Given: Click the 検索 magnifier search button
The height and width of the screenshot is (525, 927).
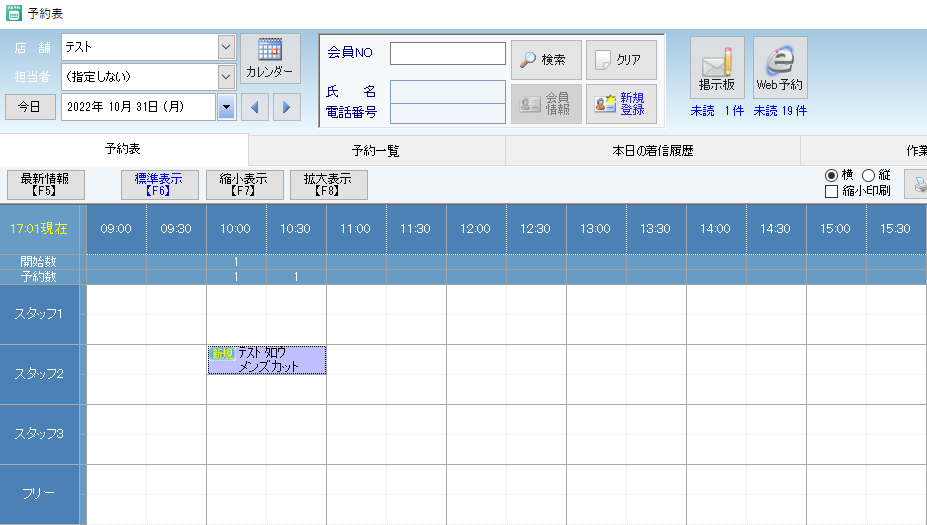Looking at the screenshot, I should click(545, 60).
